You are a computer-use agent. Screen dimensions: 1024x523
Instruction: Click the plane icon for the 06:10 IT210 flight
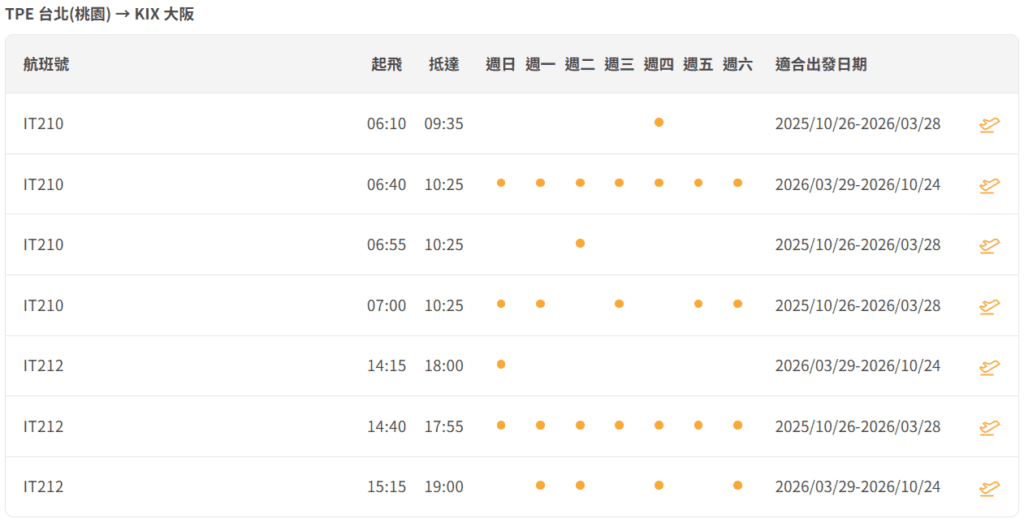(988, 124)
